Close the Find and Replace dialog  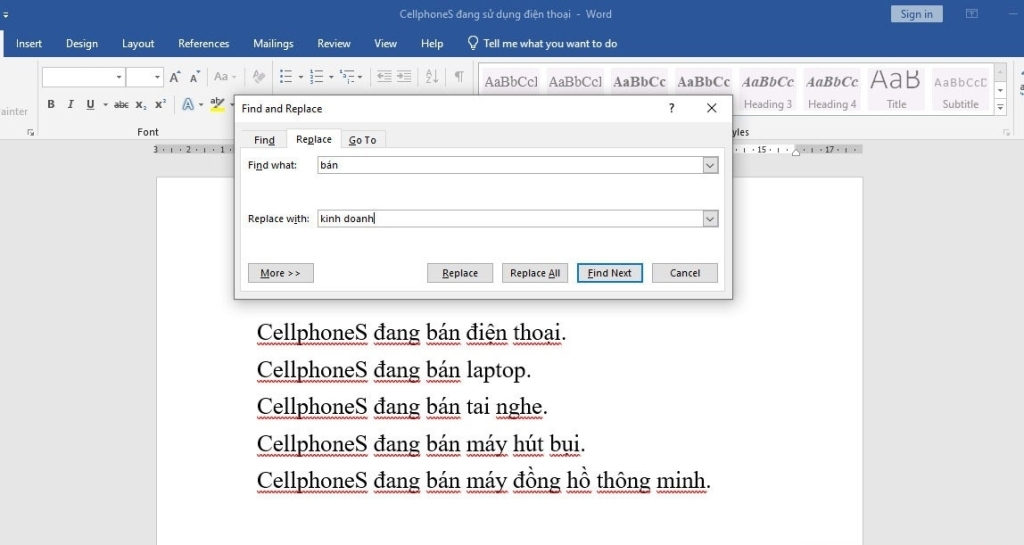point(712,108)
